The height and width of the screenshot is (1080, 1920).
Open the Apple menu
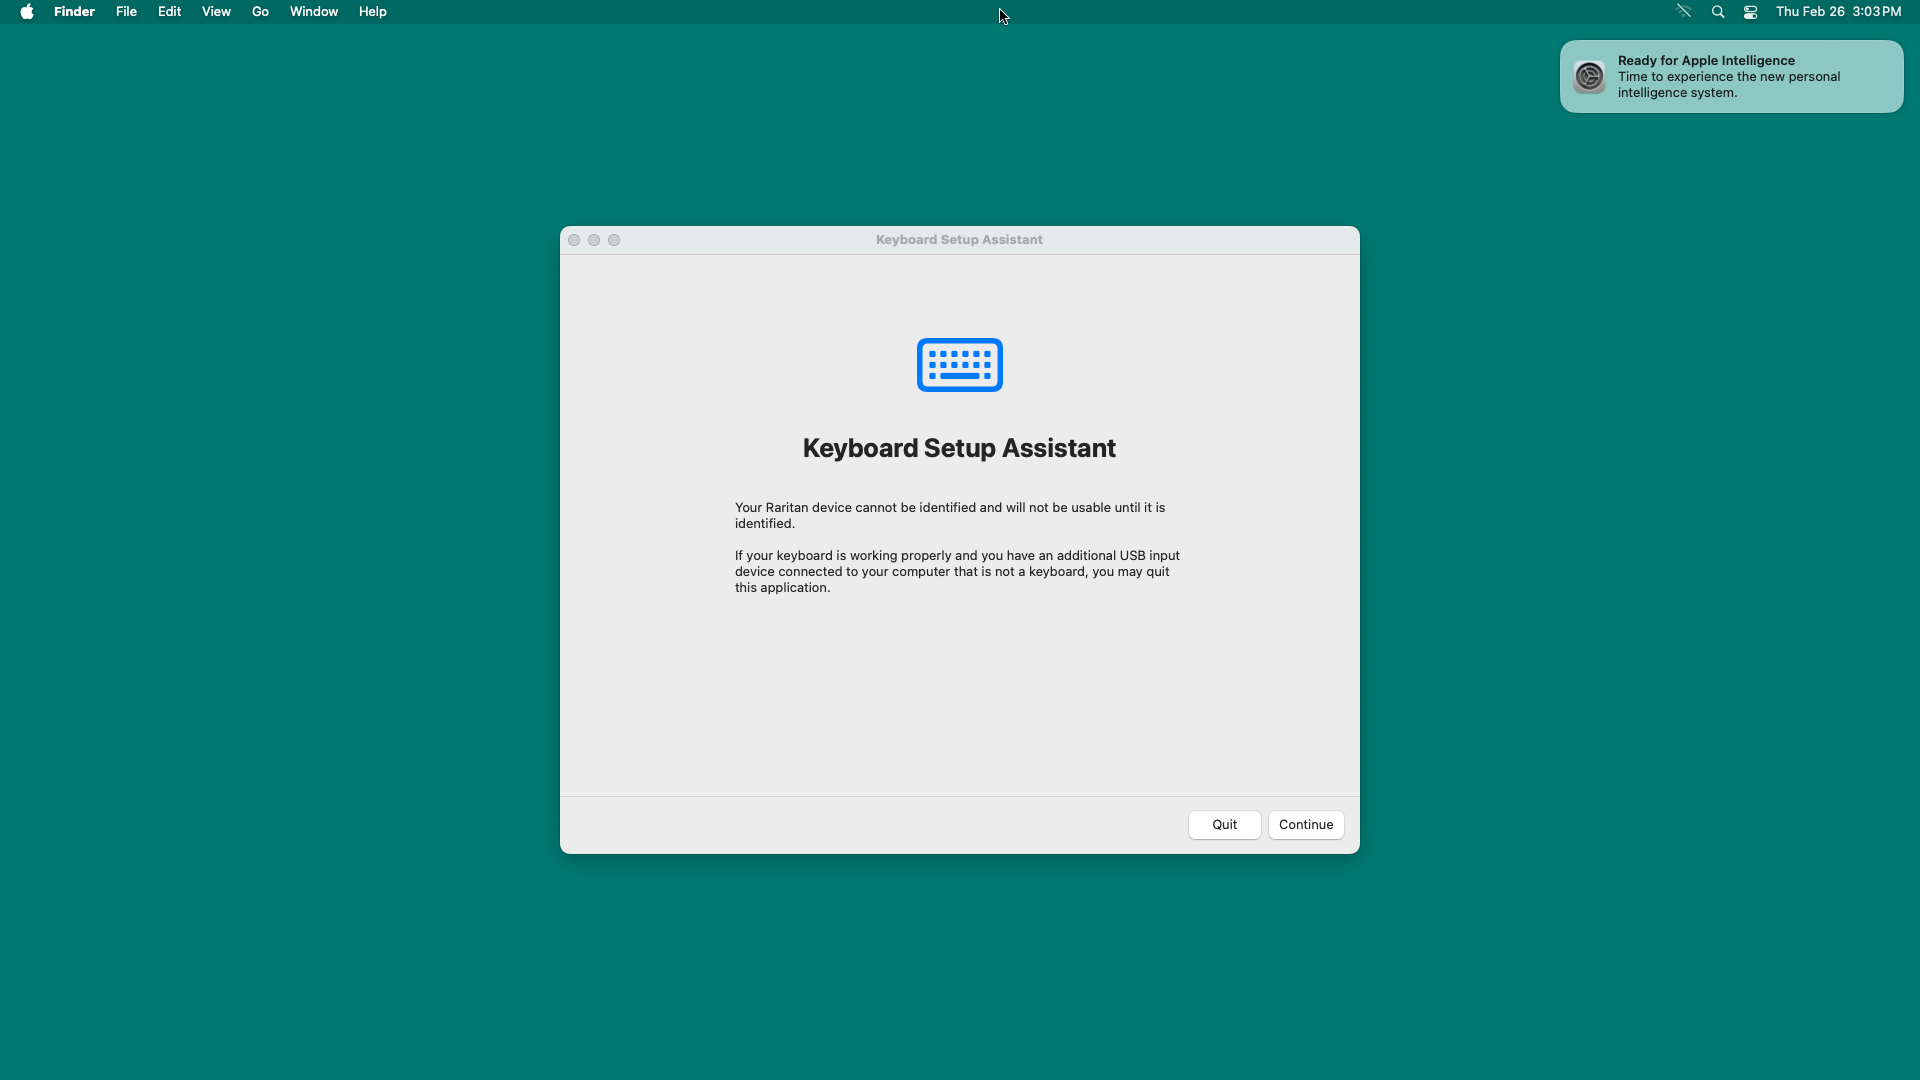(x=27, y=12)
